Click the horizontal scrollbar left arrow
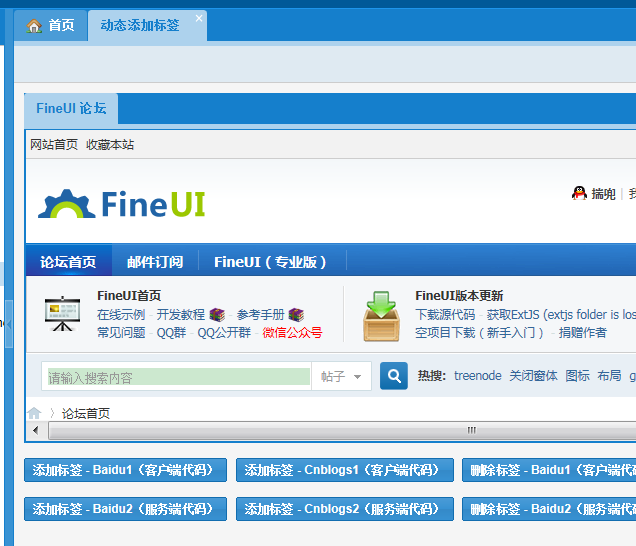Screen dimensions: 636x546 pos(36,430)
